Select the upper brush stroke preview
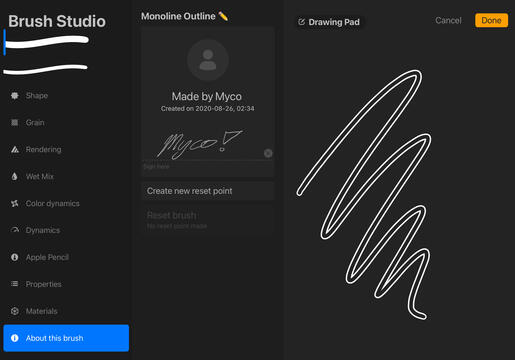515x360 pixels. click(x=46, y=42)
